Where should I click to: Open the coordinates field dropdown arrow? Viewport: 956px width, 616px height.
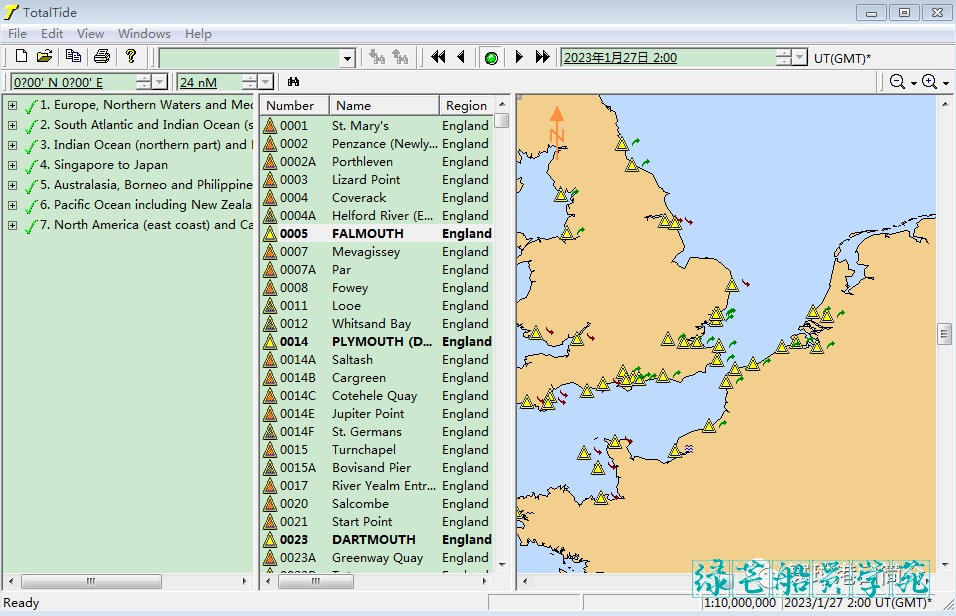(160, 82)
